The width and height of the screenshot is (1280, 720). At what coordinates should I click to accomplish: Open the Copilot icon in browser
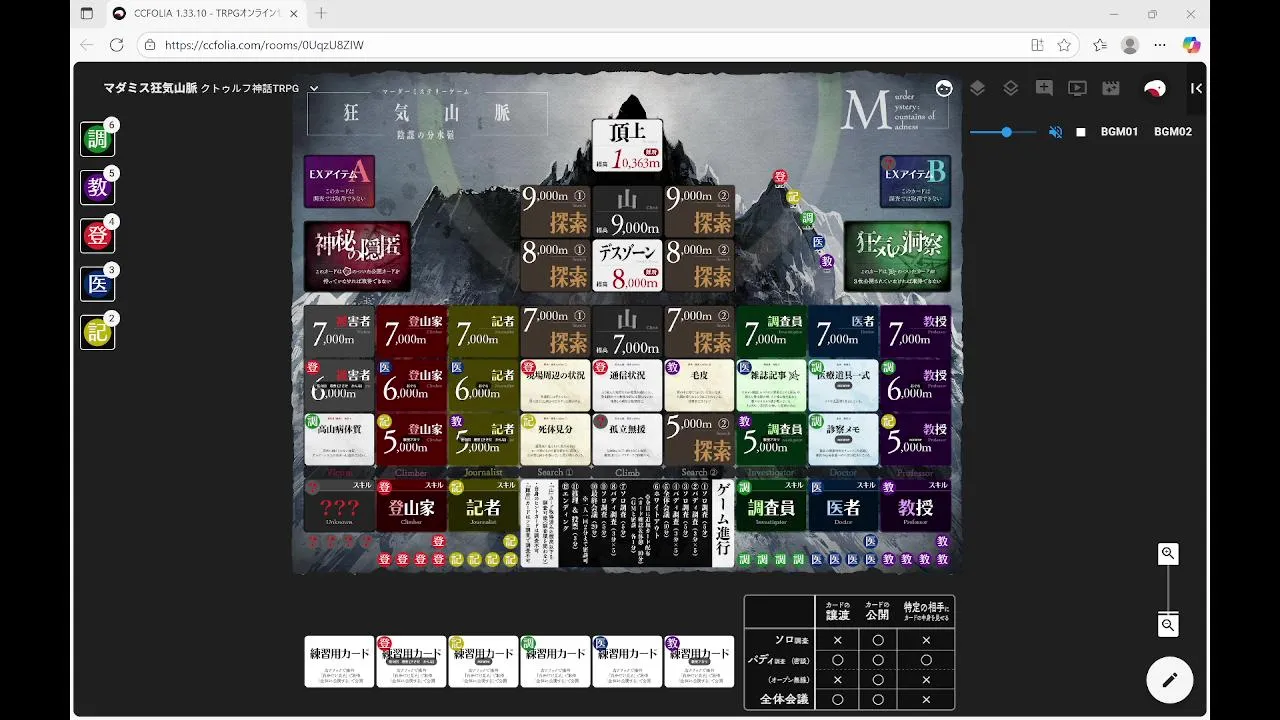[1191, 45]
